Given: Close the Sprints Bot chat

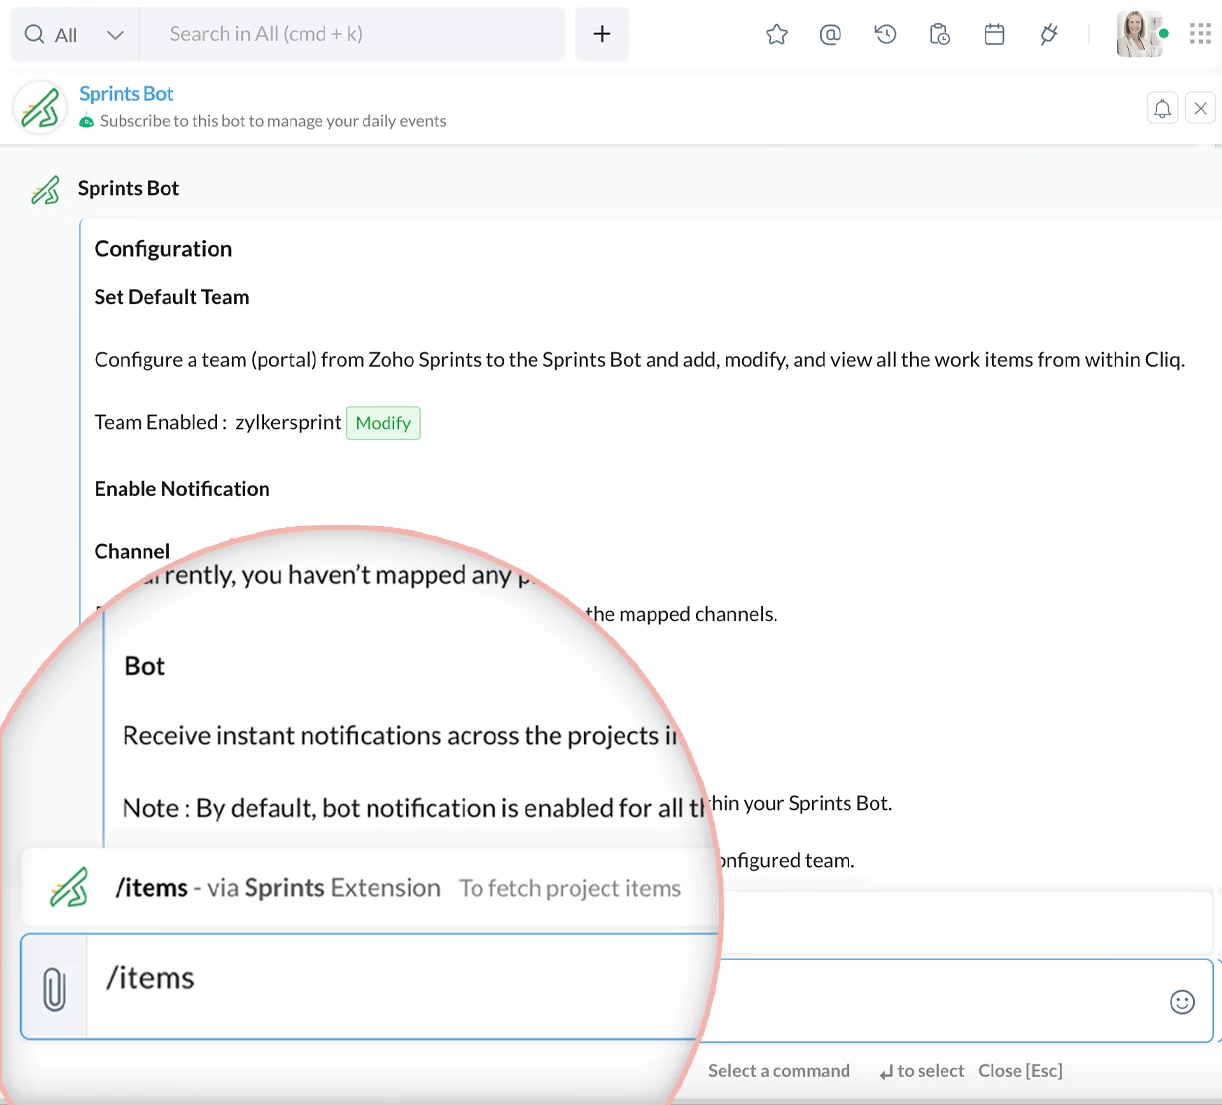Looking at the screenshot, I should coord(1200,108).
